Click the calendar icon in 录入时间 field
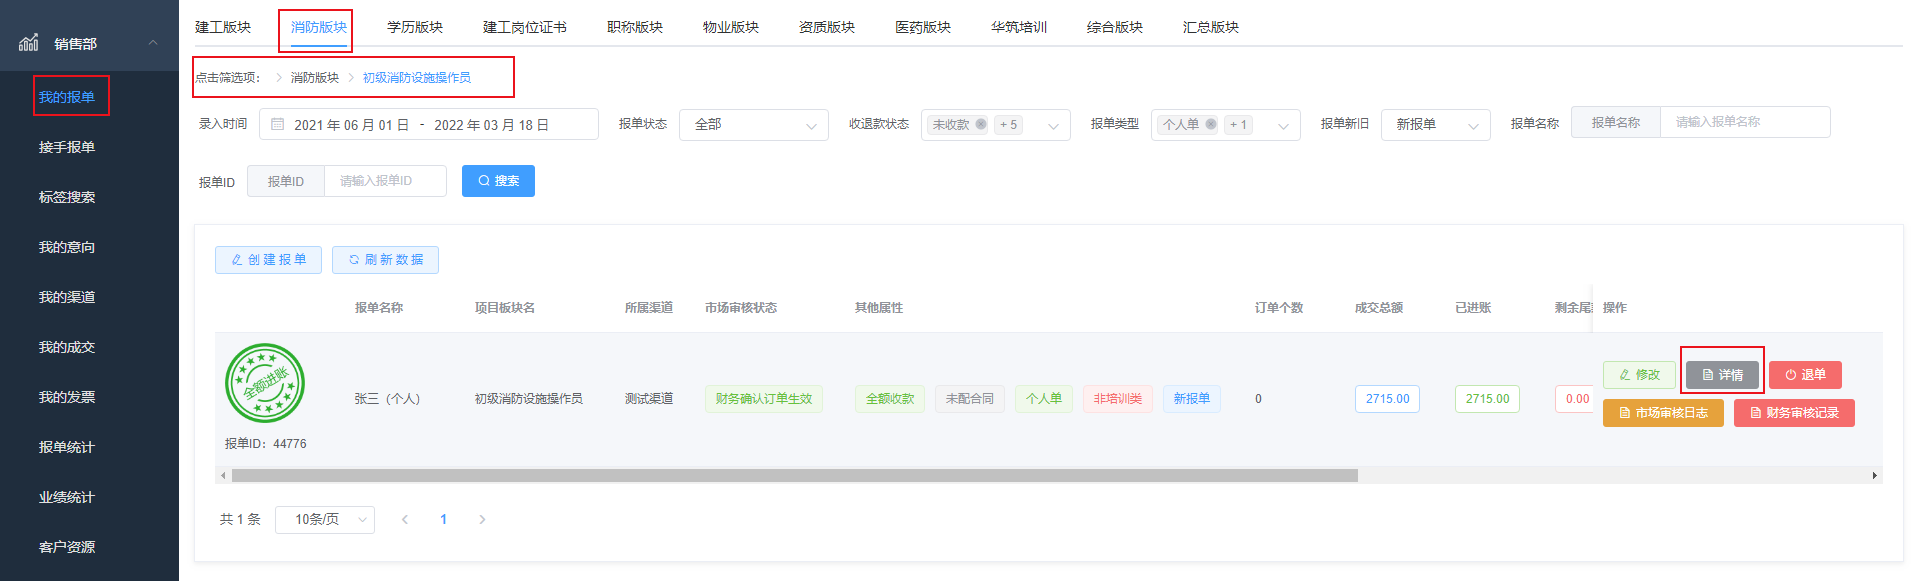Screen dimensions: 1912x581 [278, 125]
